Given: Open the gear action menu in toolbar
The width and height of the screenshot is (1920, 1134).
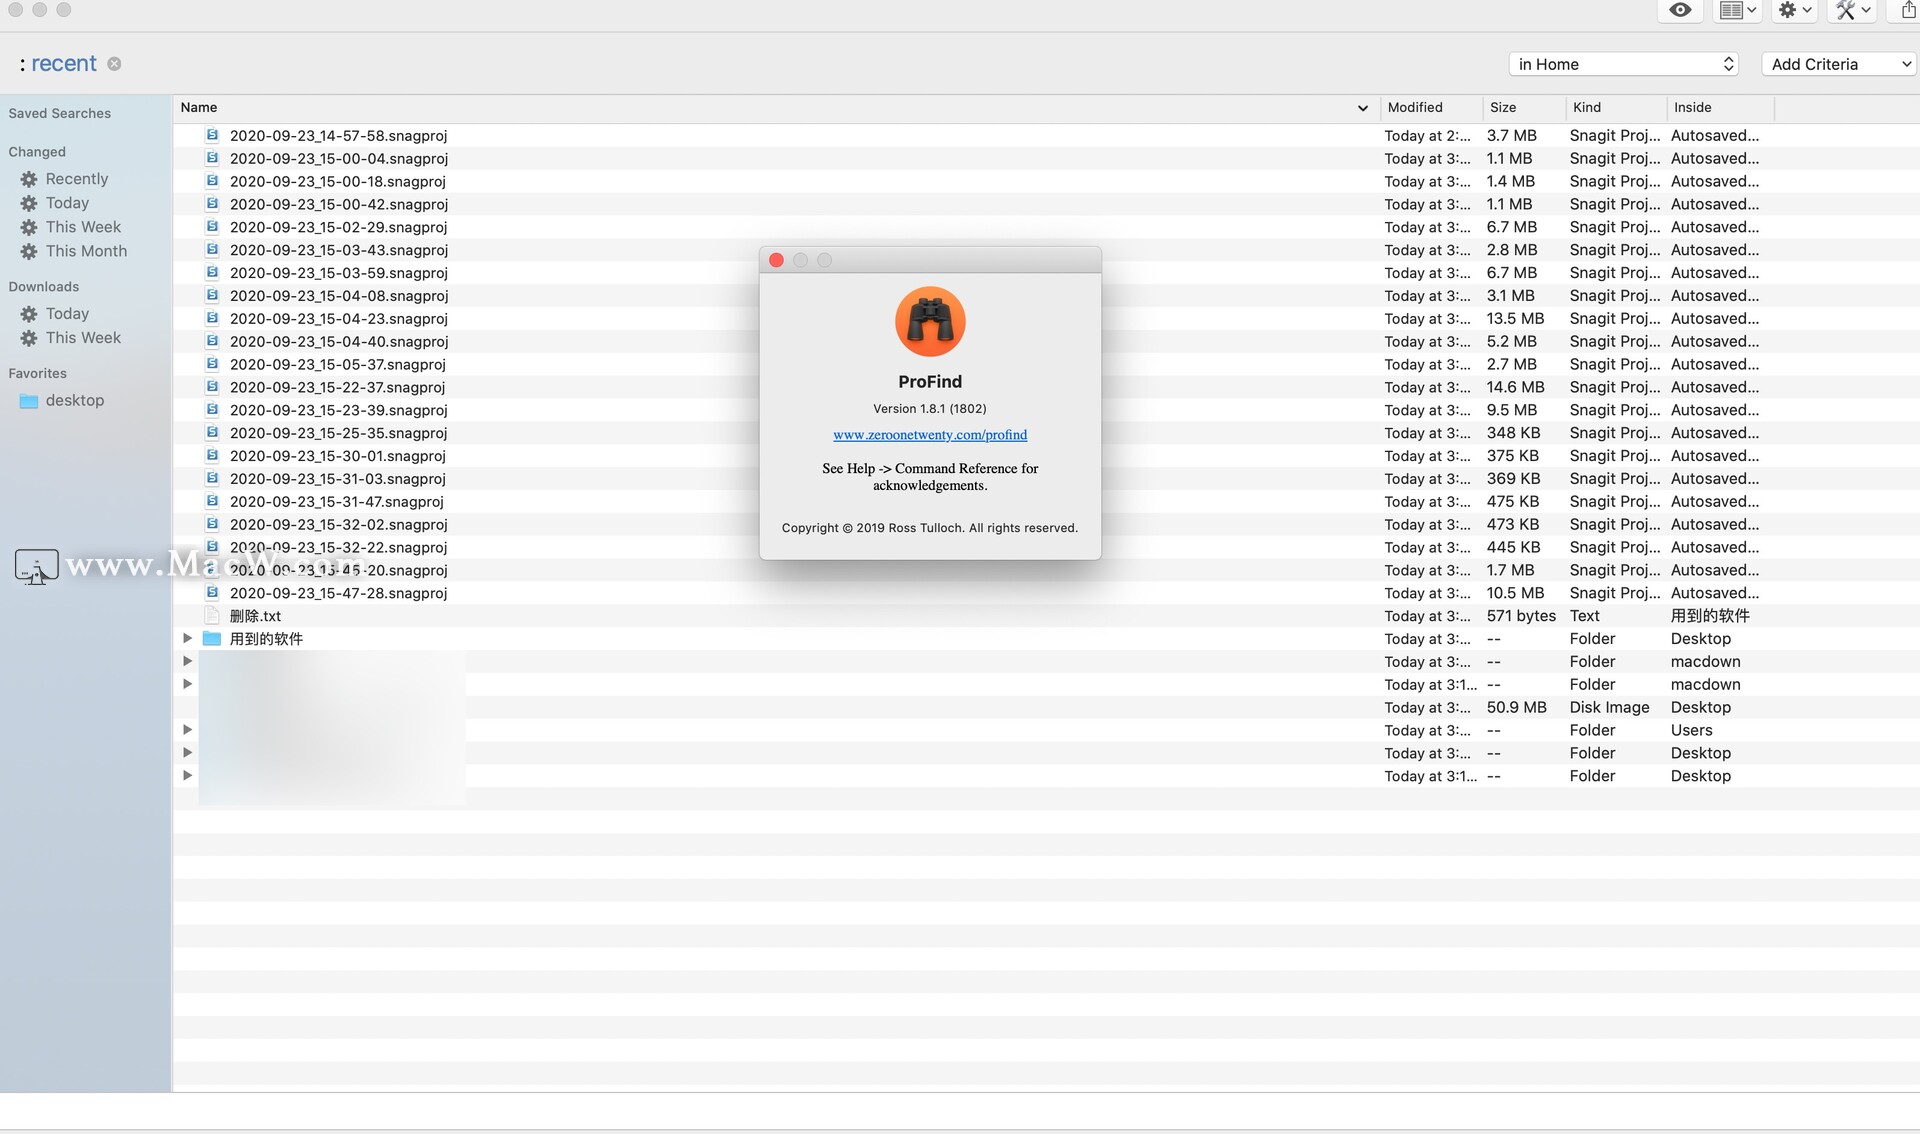Looking at the screenshot, I should pyautogui.click(x=1795, y=10).
